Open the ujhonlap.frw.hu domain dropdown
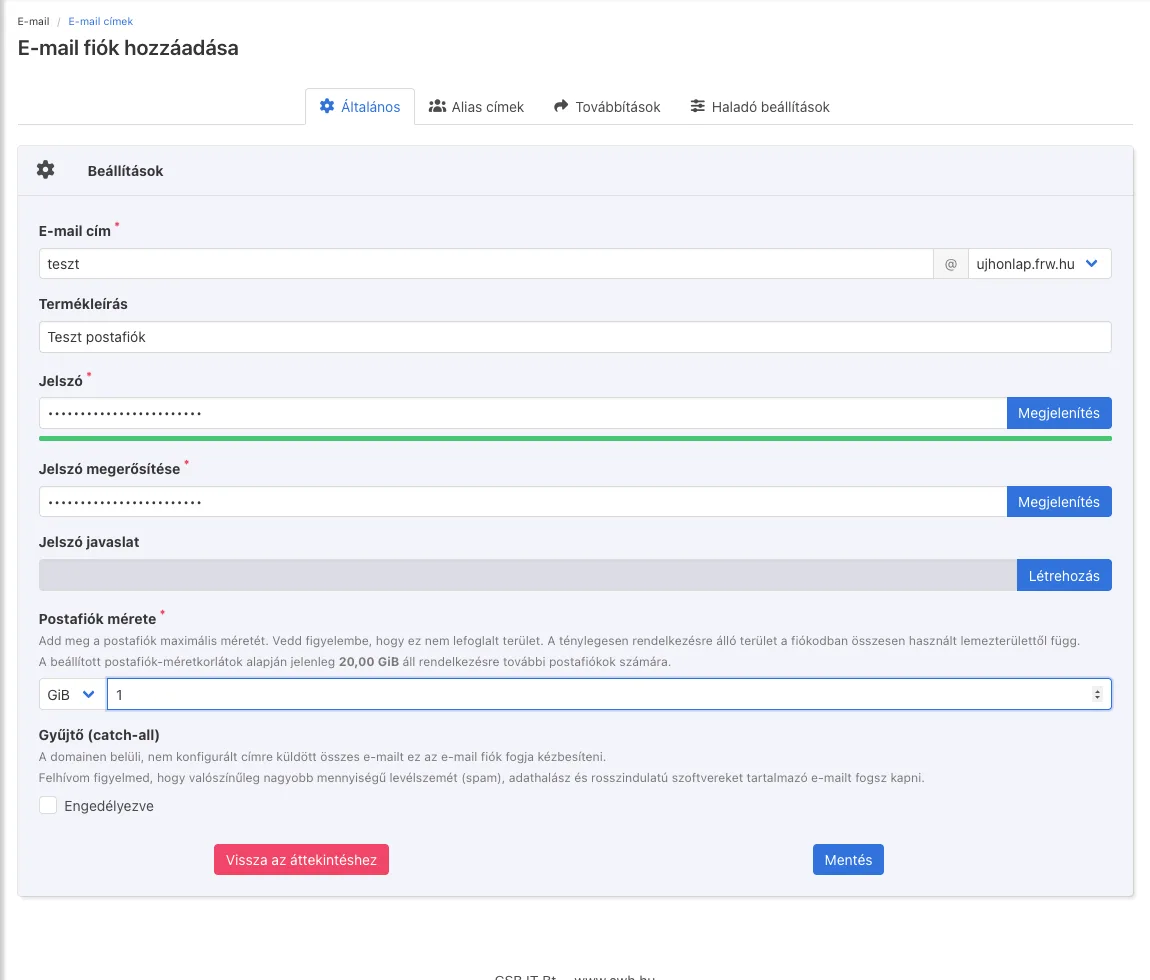 click(1039, 264)
